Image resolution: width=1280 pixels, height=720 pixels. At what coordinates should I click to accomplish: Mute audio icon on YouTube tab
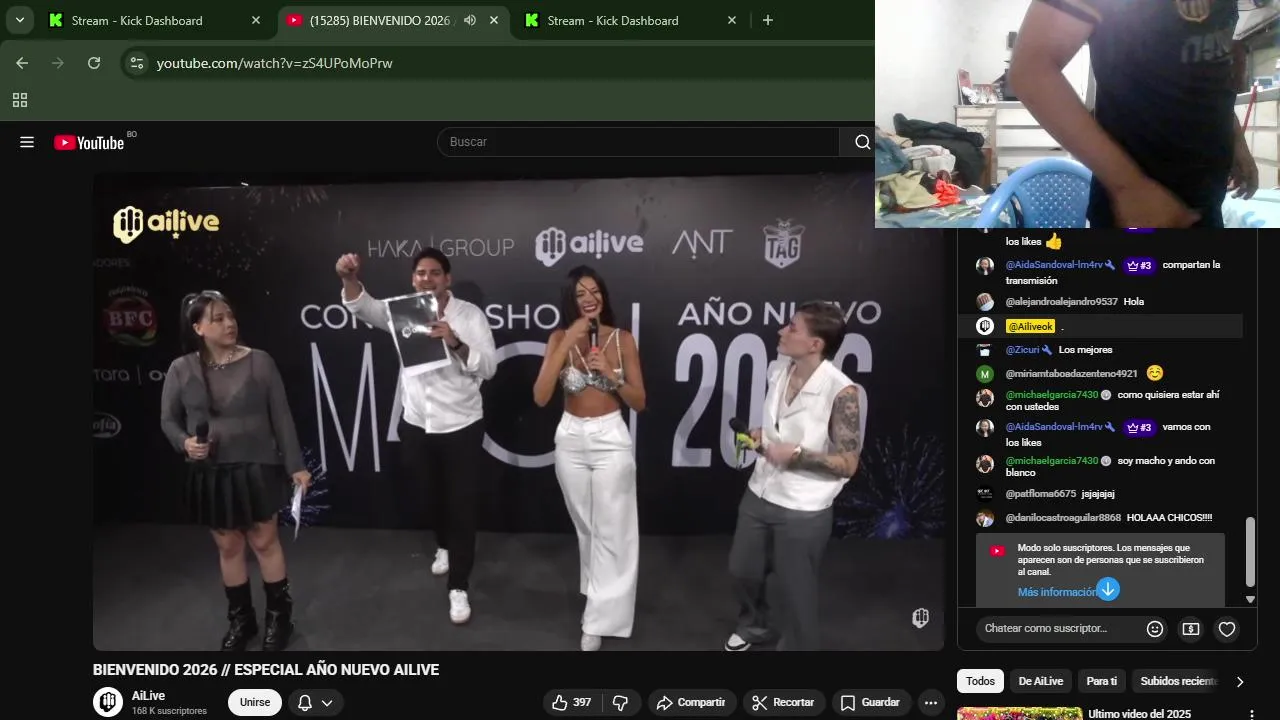pyautogui.click(x=469, y=20)
